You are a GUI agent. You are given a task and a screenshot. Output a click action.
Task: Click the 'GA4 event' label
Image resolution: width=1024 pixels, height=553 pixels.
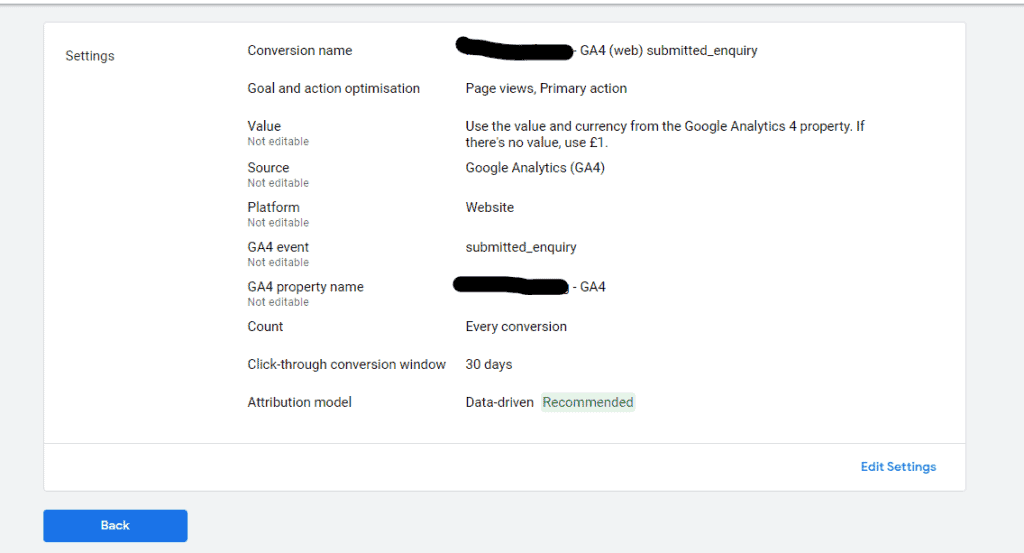(278, 247)
